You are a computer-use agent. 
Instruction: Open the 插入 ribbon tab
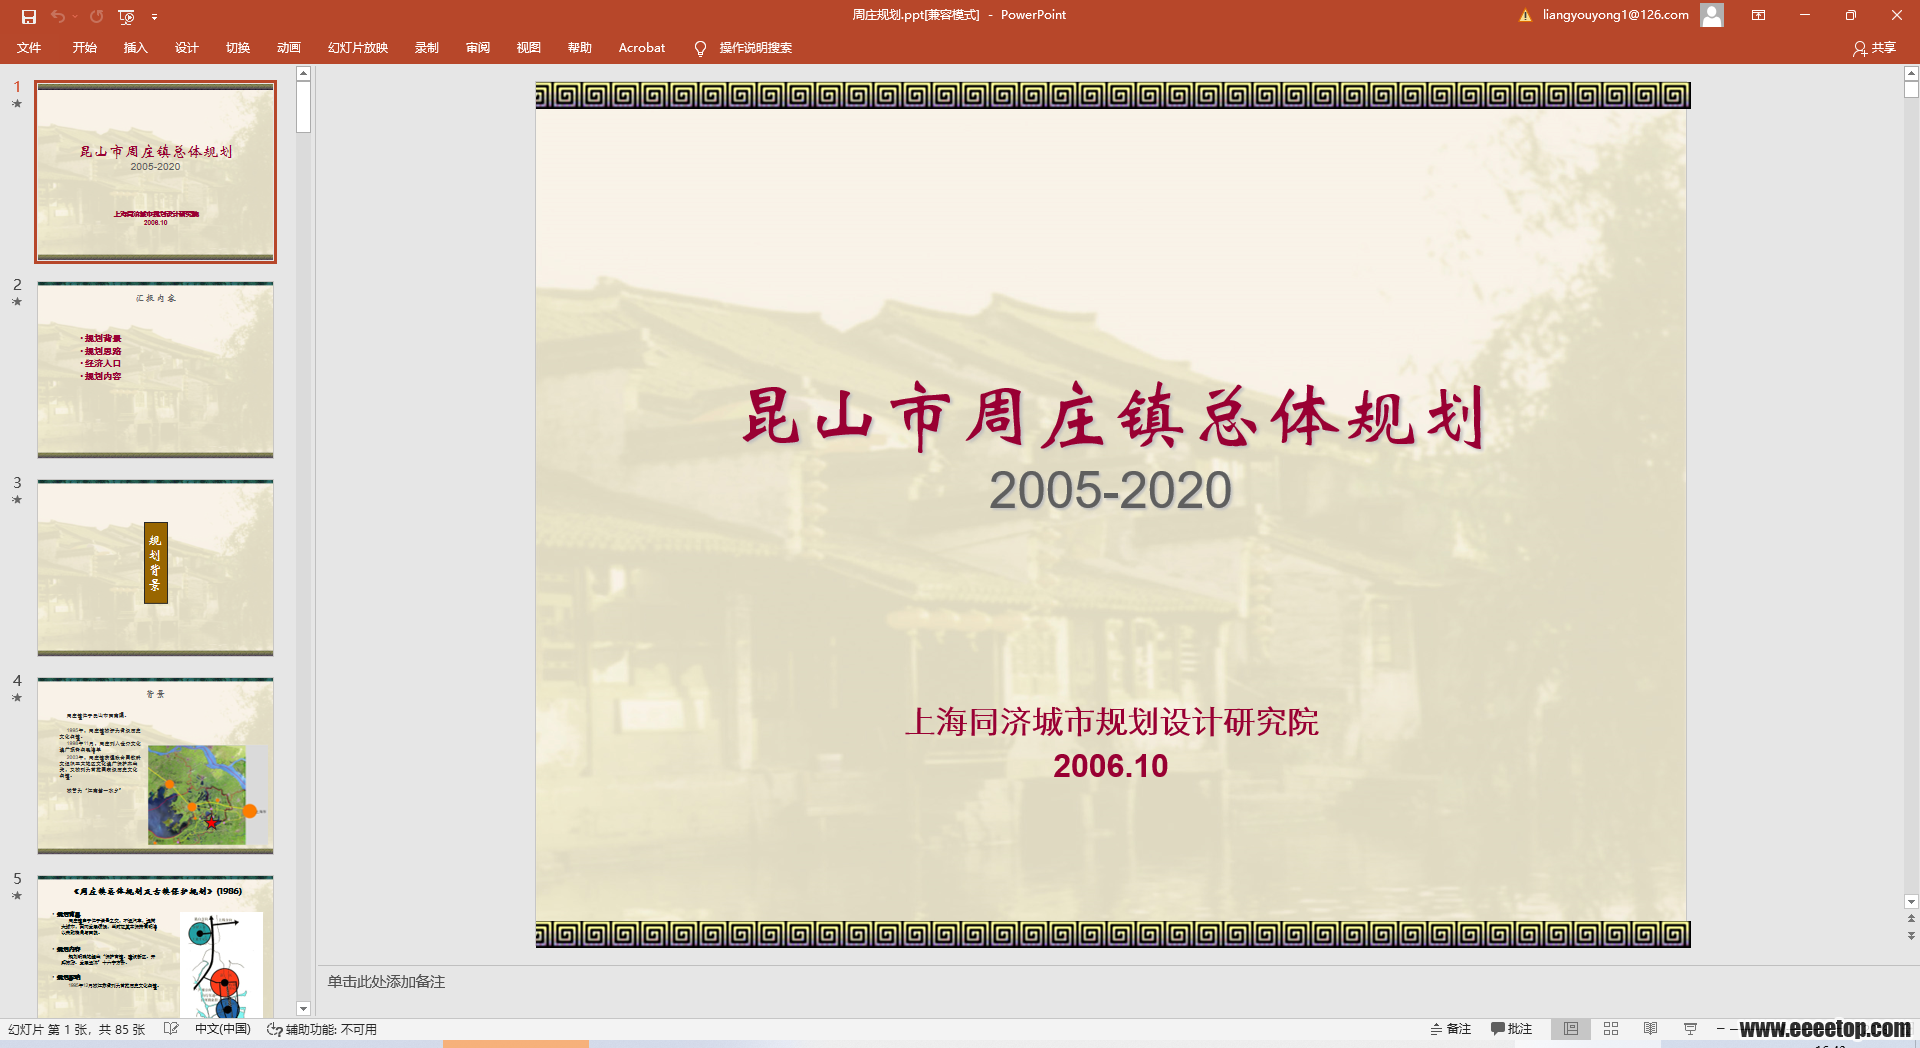135,47
